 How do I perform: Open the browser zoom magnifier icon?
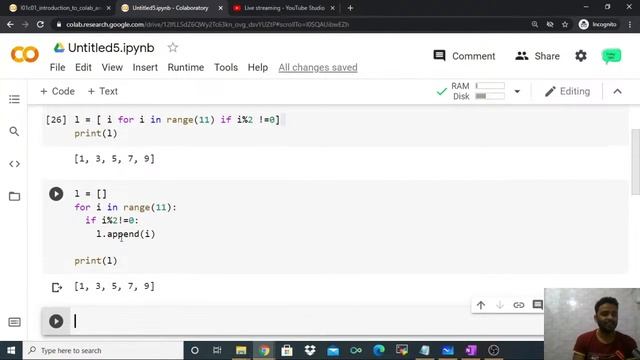click(x=535, y=24)
